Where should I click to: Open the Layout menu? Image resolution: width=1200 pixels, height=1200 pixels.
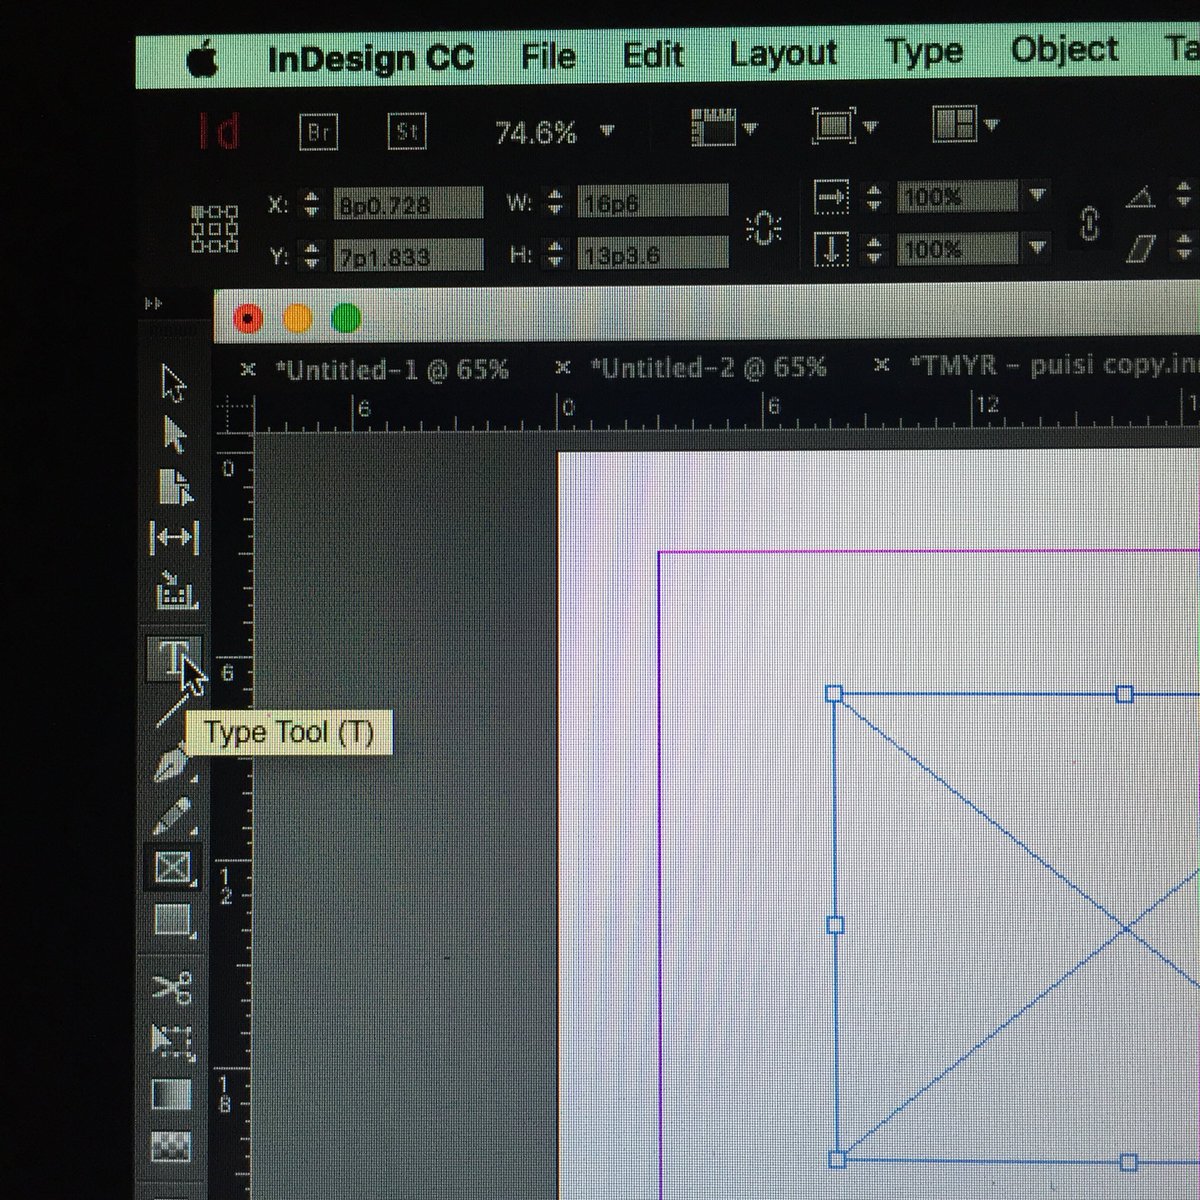click(x=783, y=53)
